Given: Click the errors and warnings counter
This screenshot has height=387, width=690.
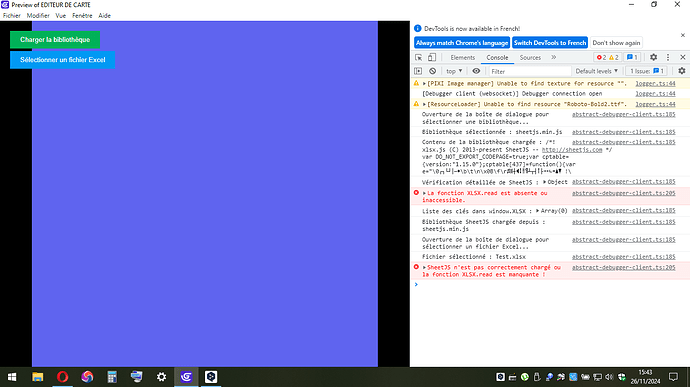Looking at the screenshot, I should 607,57.
